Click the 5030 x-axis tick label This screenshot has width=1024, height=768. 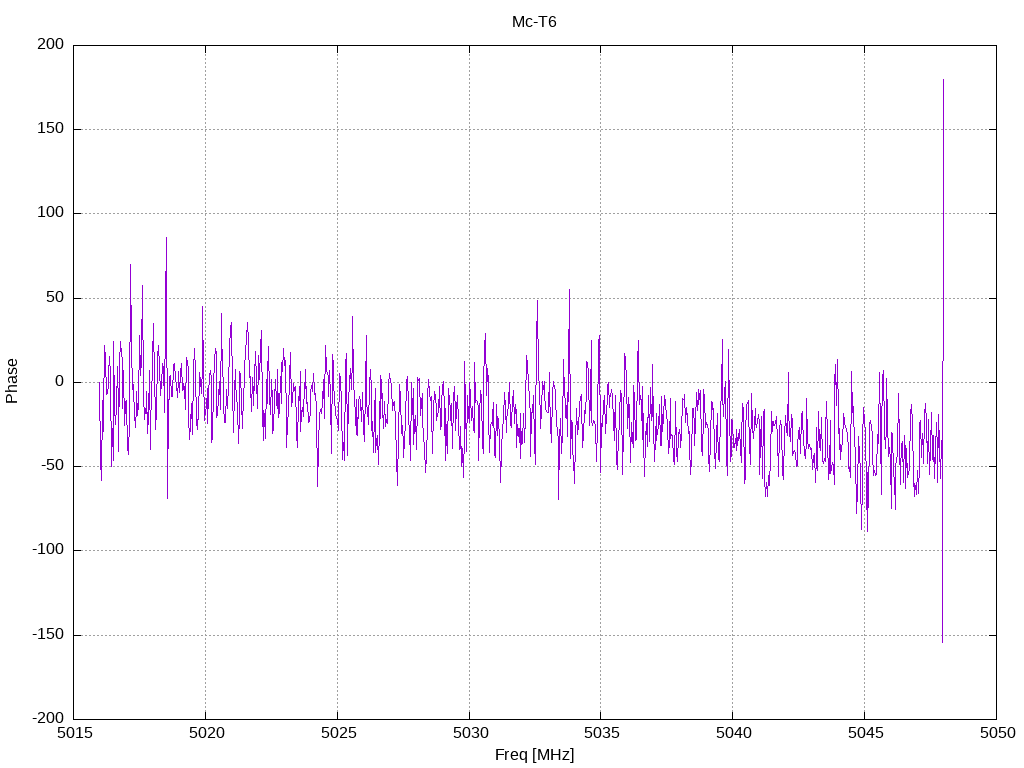pos(469,733)
